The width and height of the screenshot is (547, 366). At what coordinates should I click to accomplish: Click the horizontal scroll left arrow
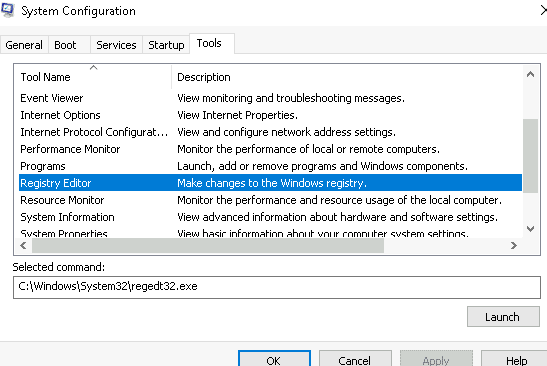pos(23,246)
